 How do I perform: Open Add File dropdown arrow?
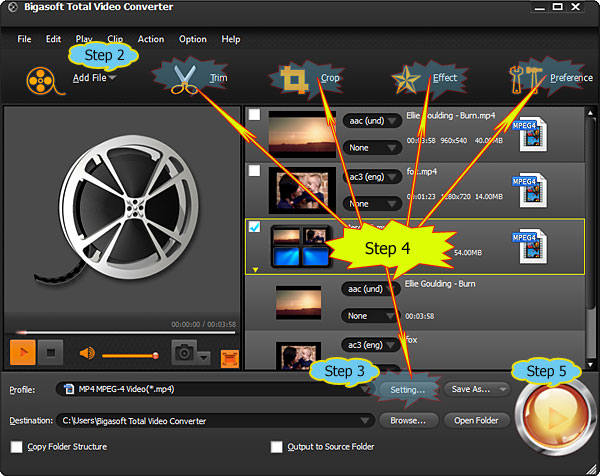(x=112, y=78)
